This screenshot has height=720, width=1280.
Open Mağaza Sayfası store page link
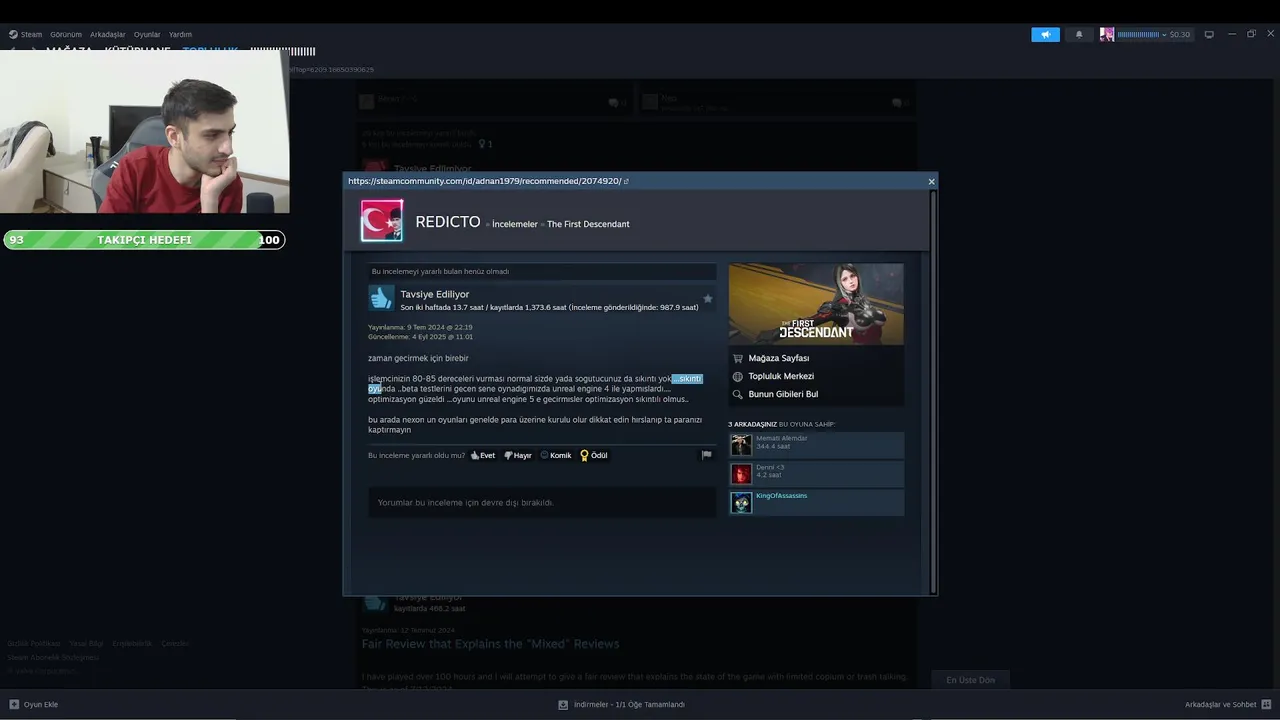(779, 358)
